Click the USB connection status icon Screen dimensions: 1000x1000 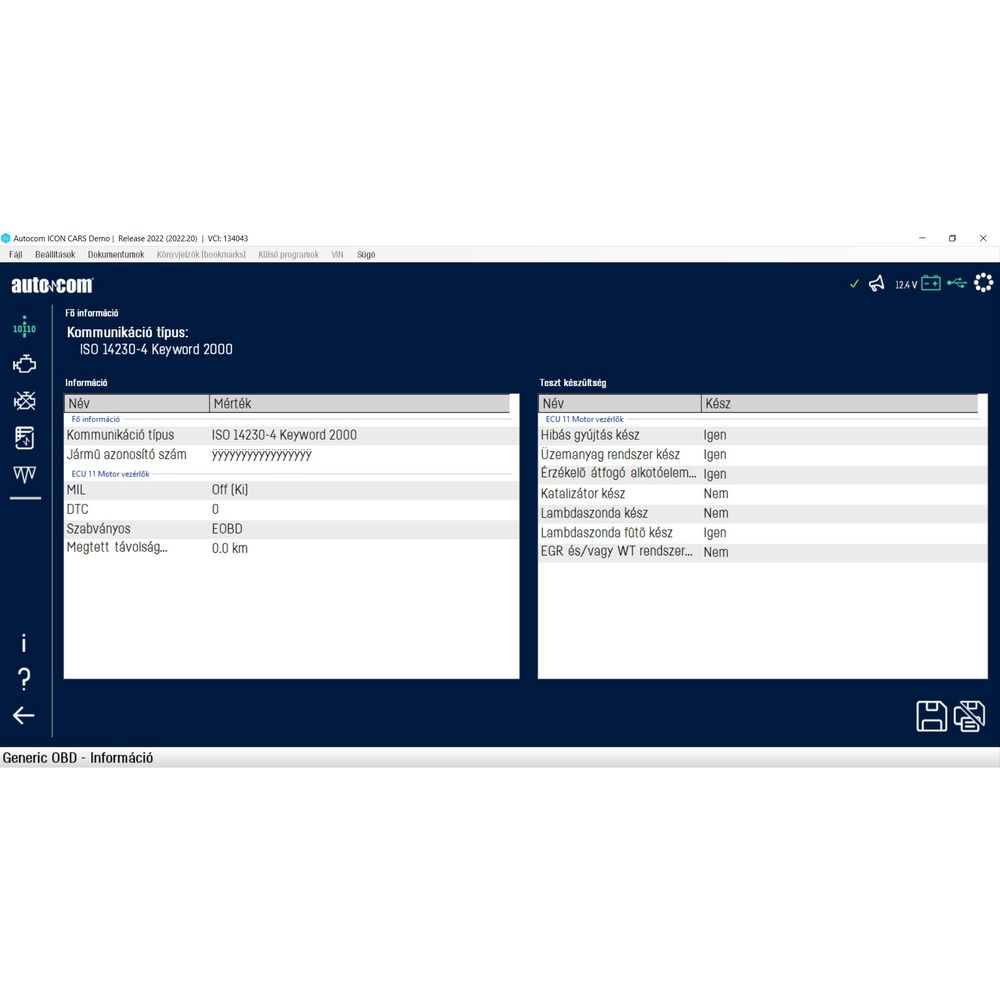(x=957, y=284)
